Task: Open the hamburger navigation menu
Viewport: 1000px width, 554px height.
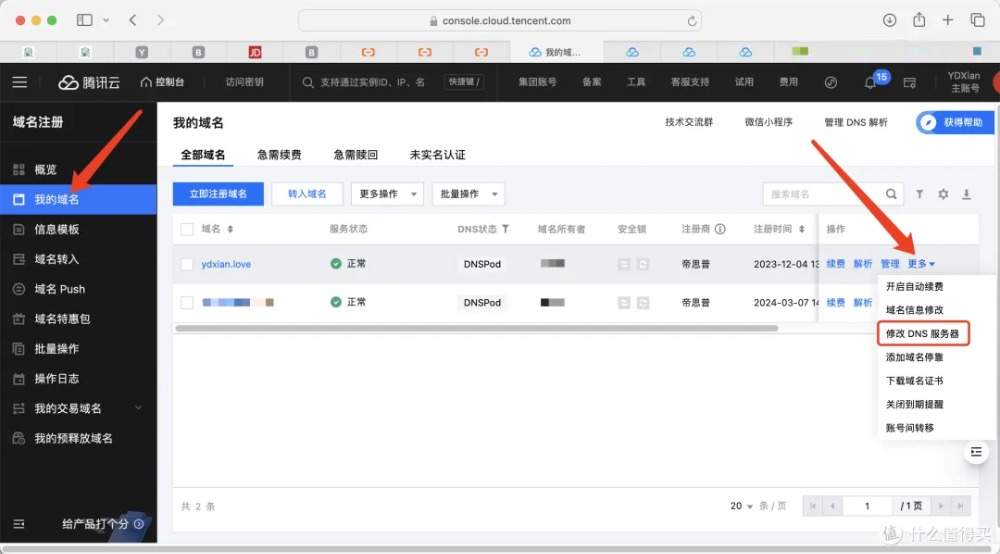Action: coord(20,82)
